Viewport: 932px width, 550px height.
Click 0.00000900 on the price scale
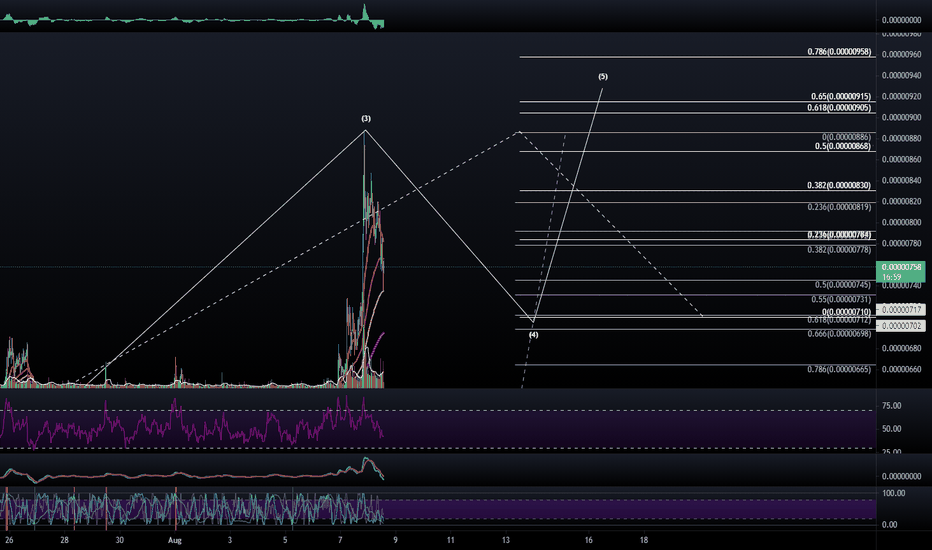click(901, 118)
